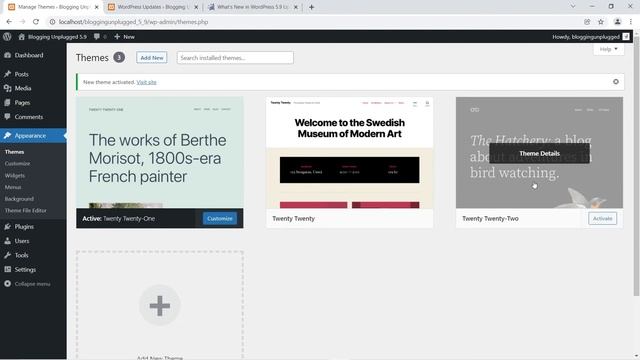Open the comments bubble in admin bar

point(100,37)
